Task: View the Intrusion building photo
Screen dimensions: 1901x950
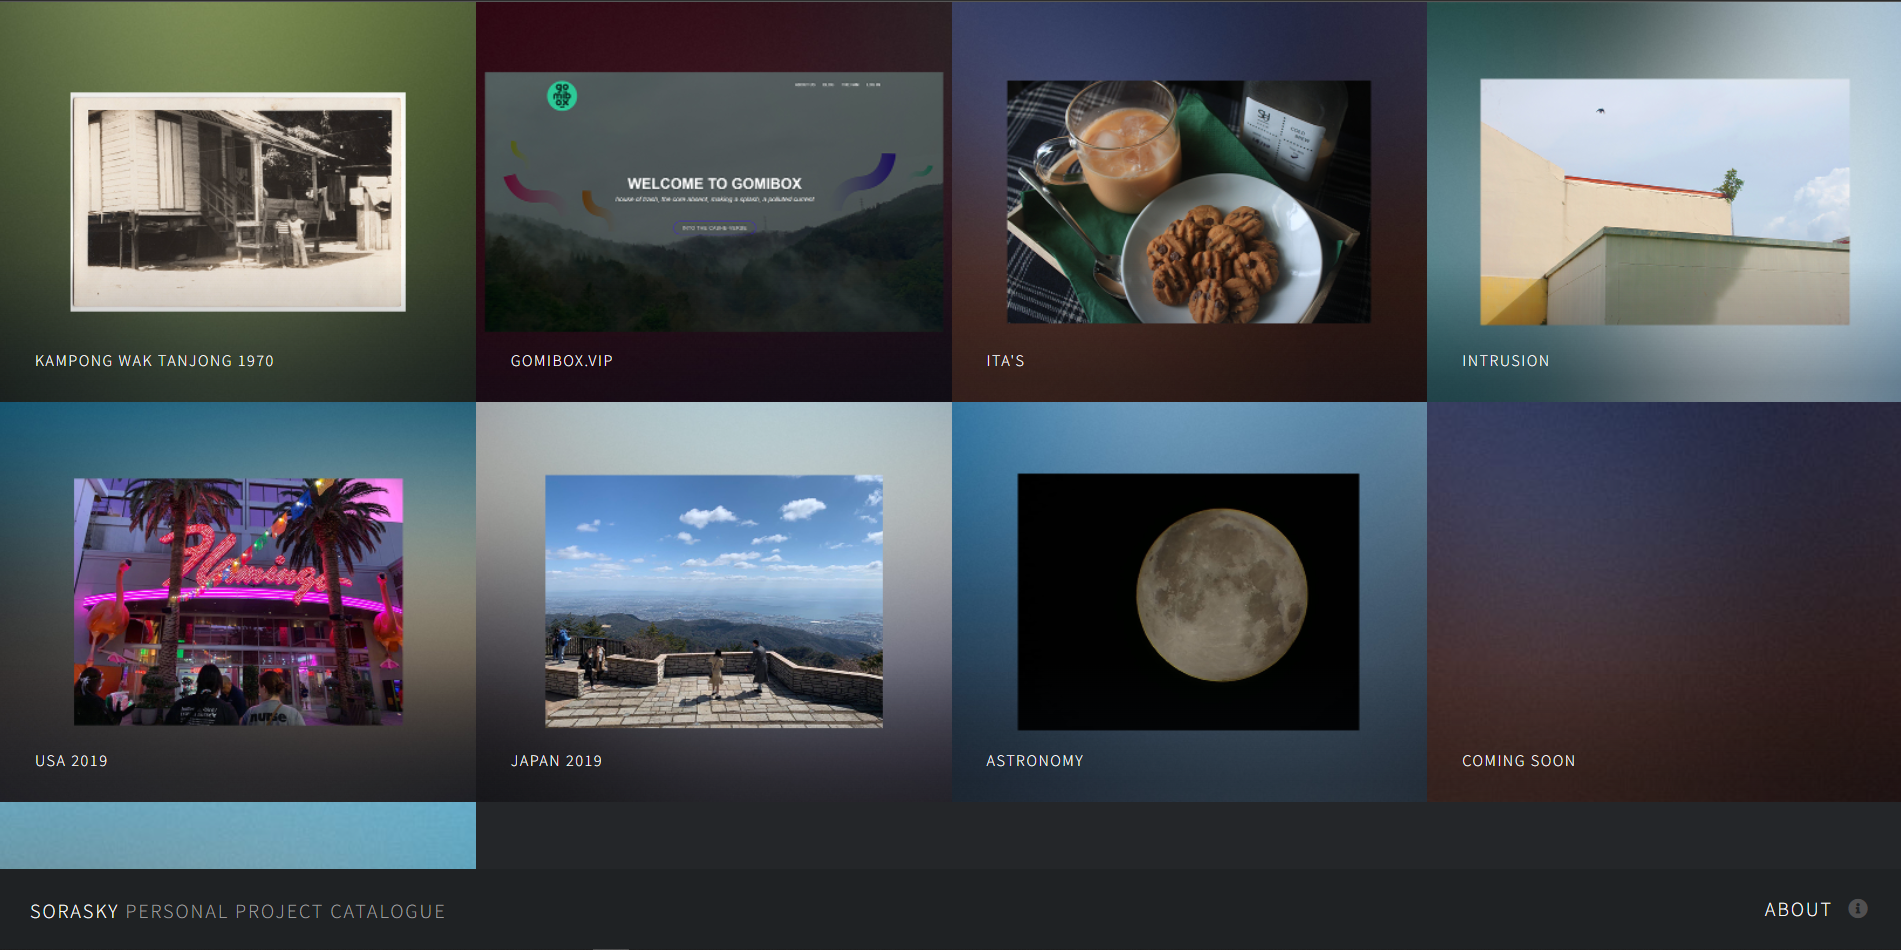Action: point(1664,201)
